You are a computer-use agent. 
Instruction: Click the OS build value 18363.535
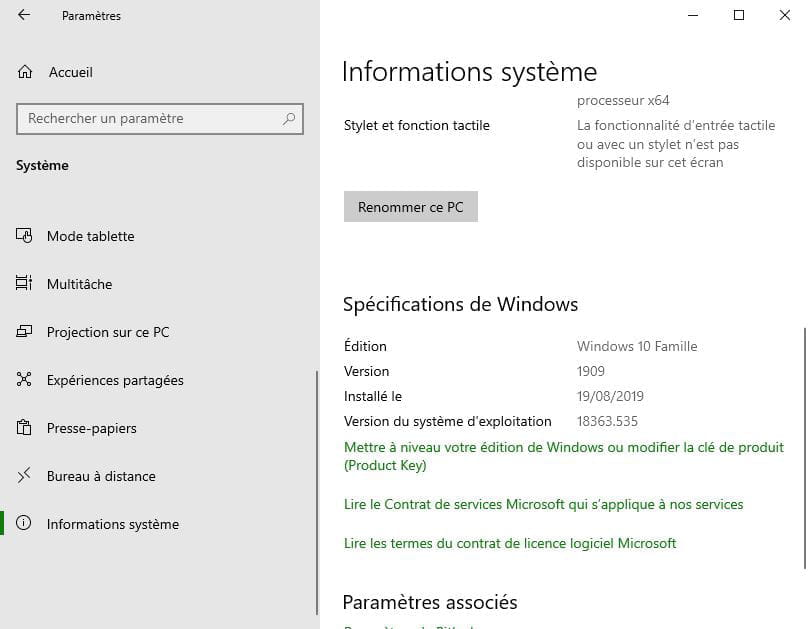[607, 421]
